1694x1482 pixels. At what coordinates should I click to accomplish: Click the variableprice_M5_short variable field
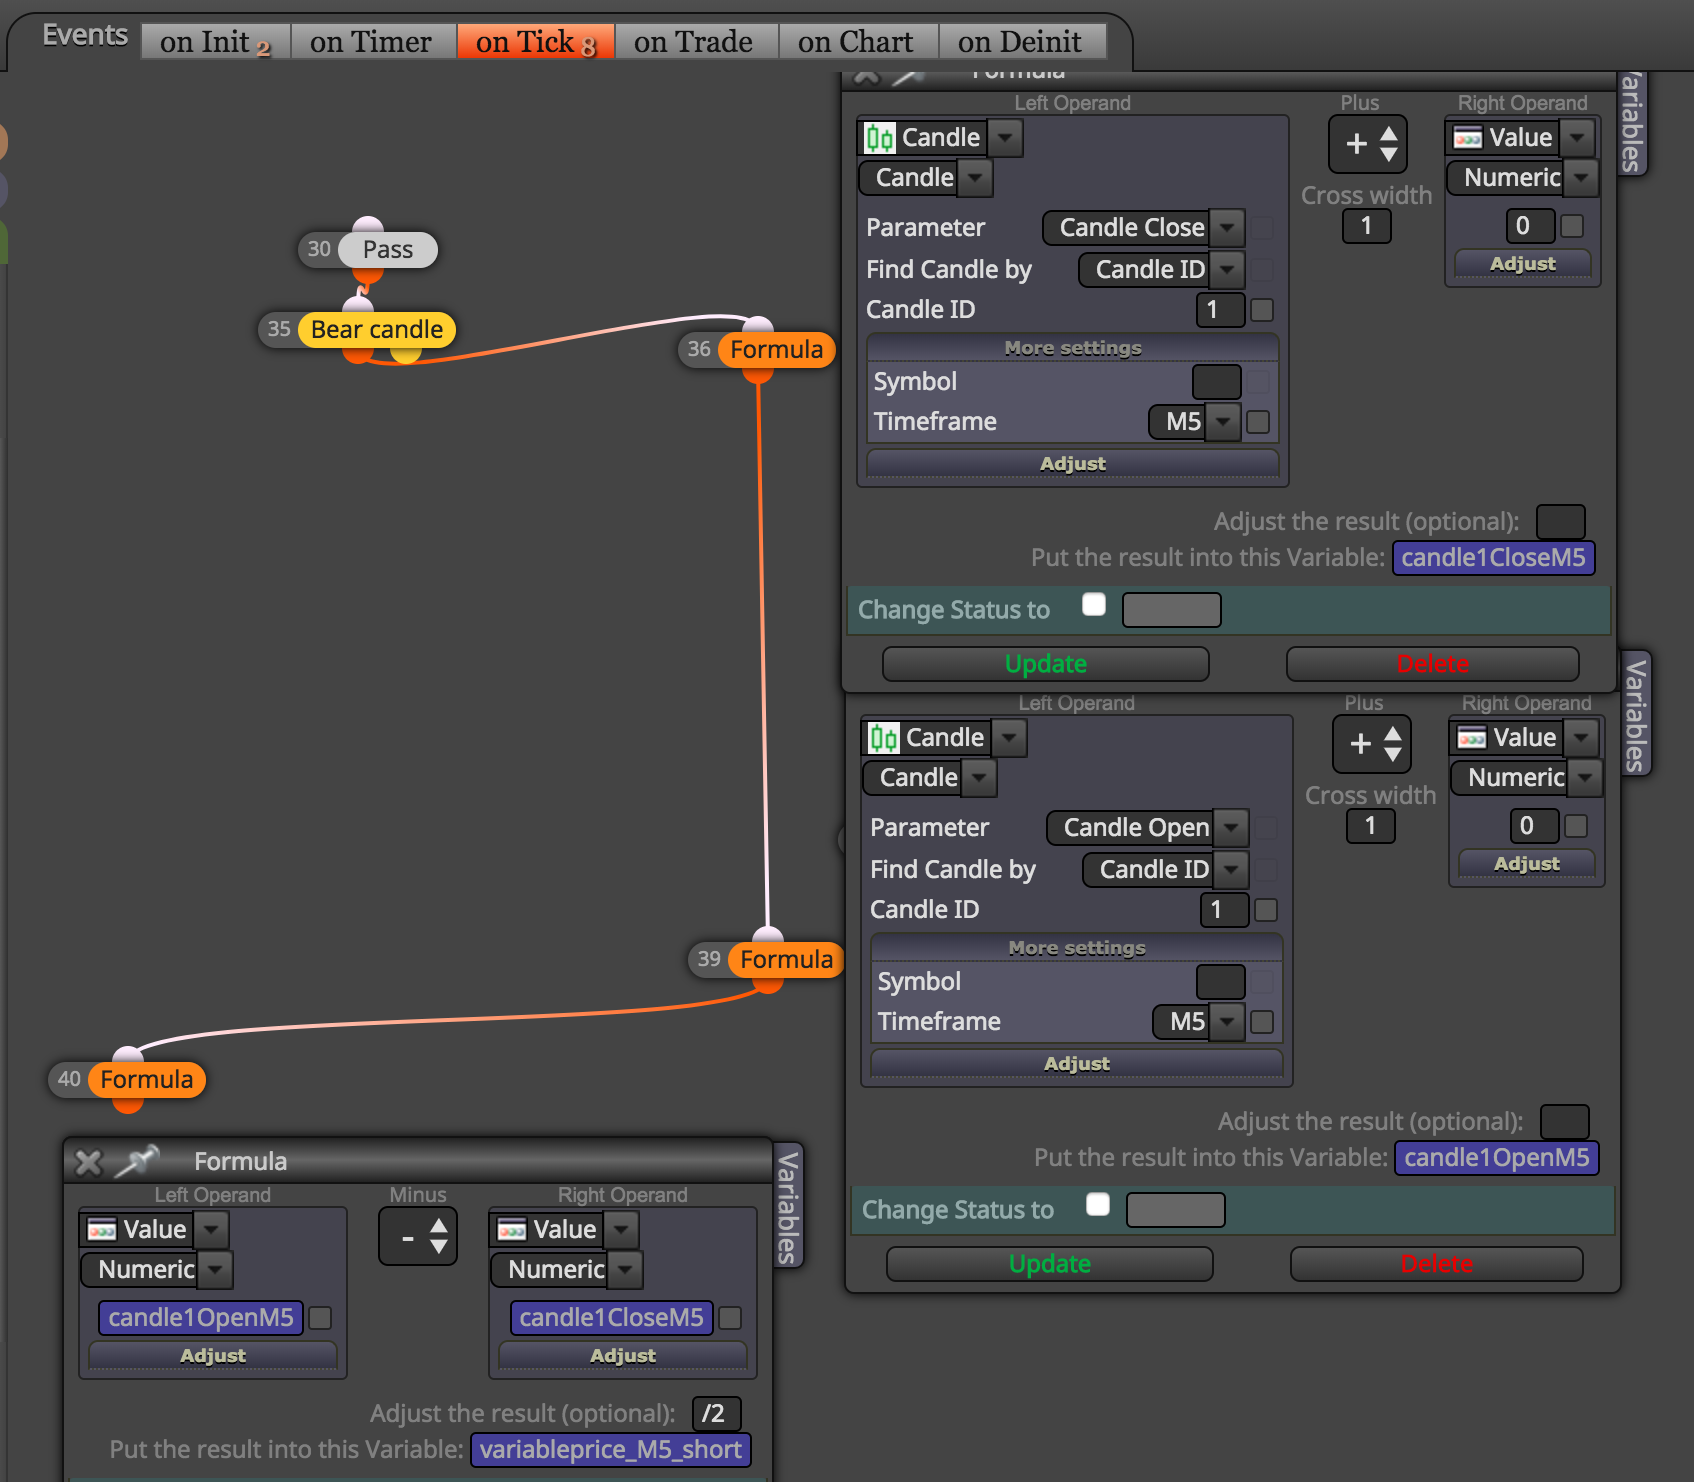coord(610,1450)
